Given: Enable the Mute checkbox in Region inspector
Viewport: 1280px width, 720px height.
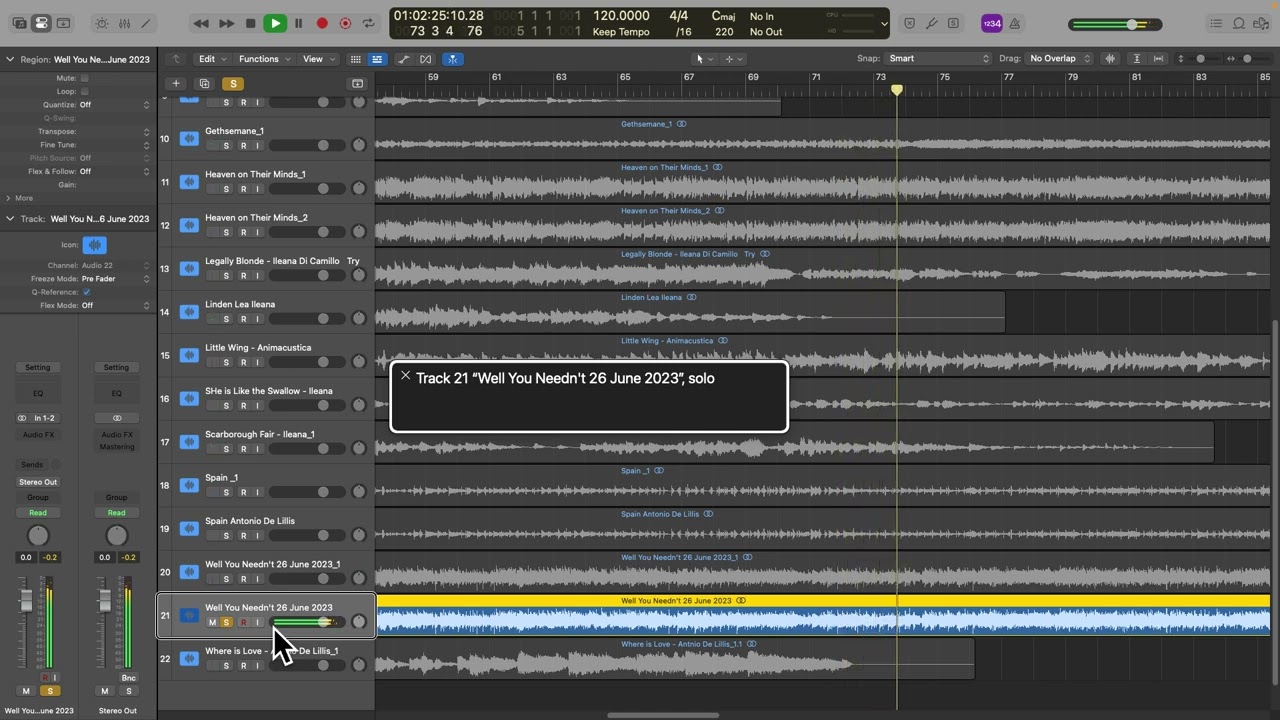Looking at the screenshot, I should click(84, 78).
